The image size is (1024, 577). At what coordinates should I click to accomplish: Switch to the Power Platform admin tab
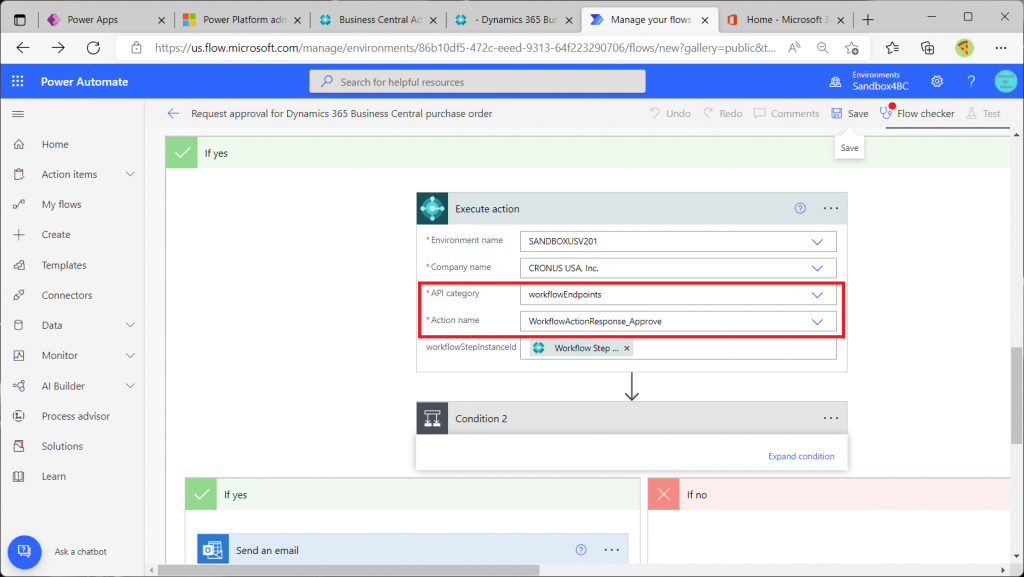click(x=242, y=20)
